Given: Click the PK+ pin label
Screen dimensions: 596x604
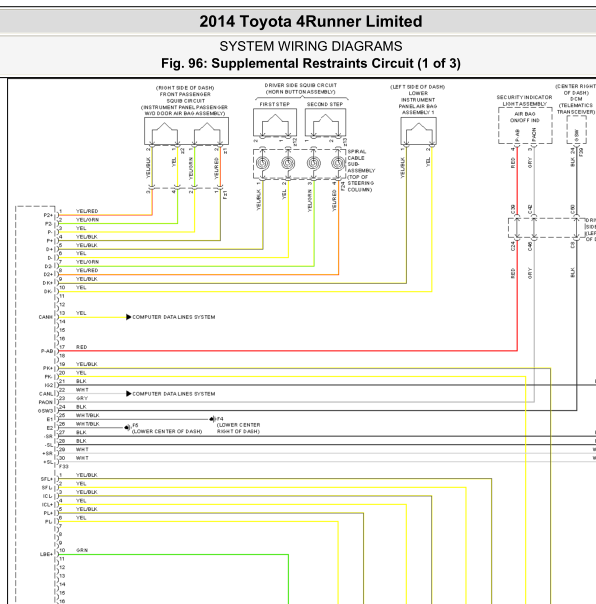Looking at the screenshot, I should tap(48, 368).
